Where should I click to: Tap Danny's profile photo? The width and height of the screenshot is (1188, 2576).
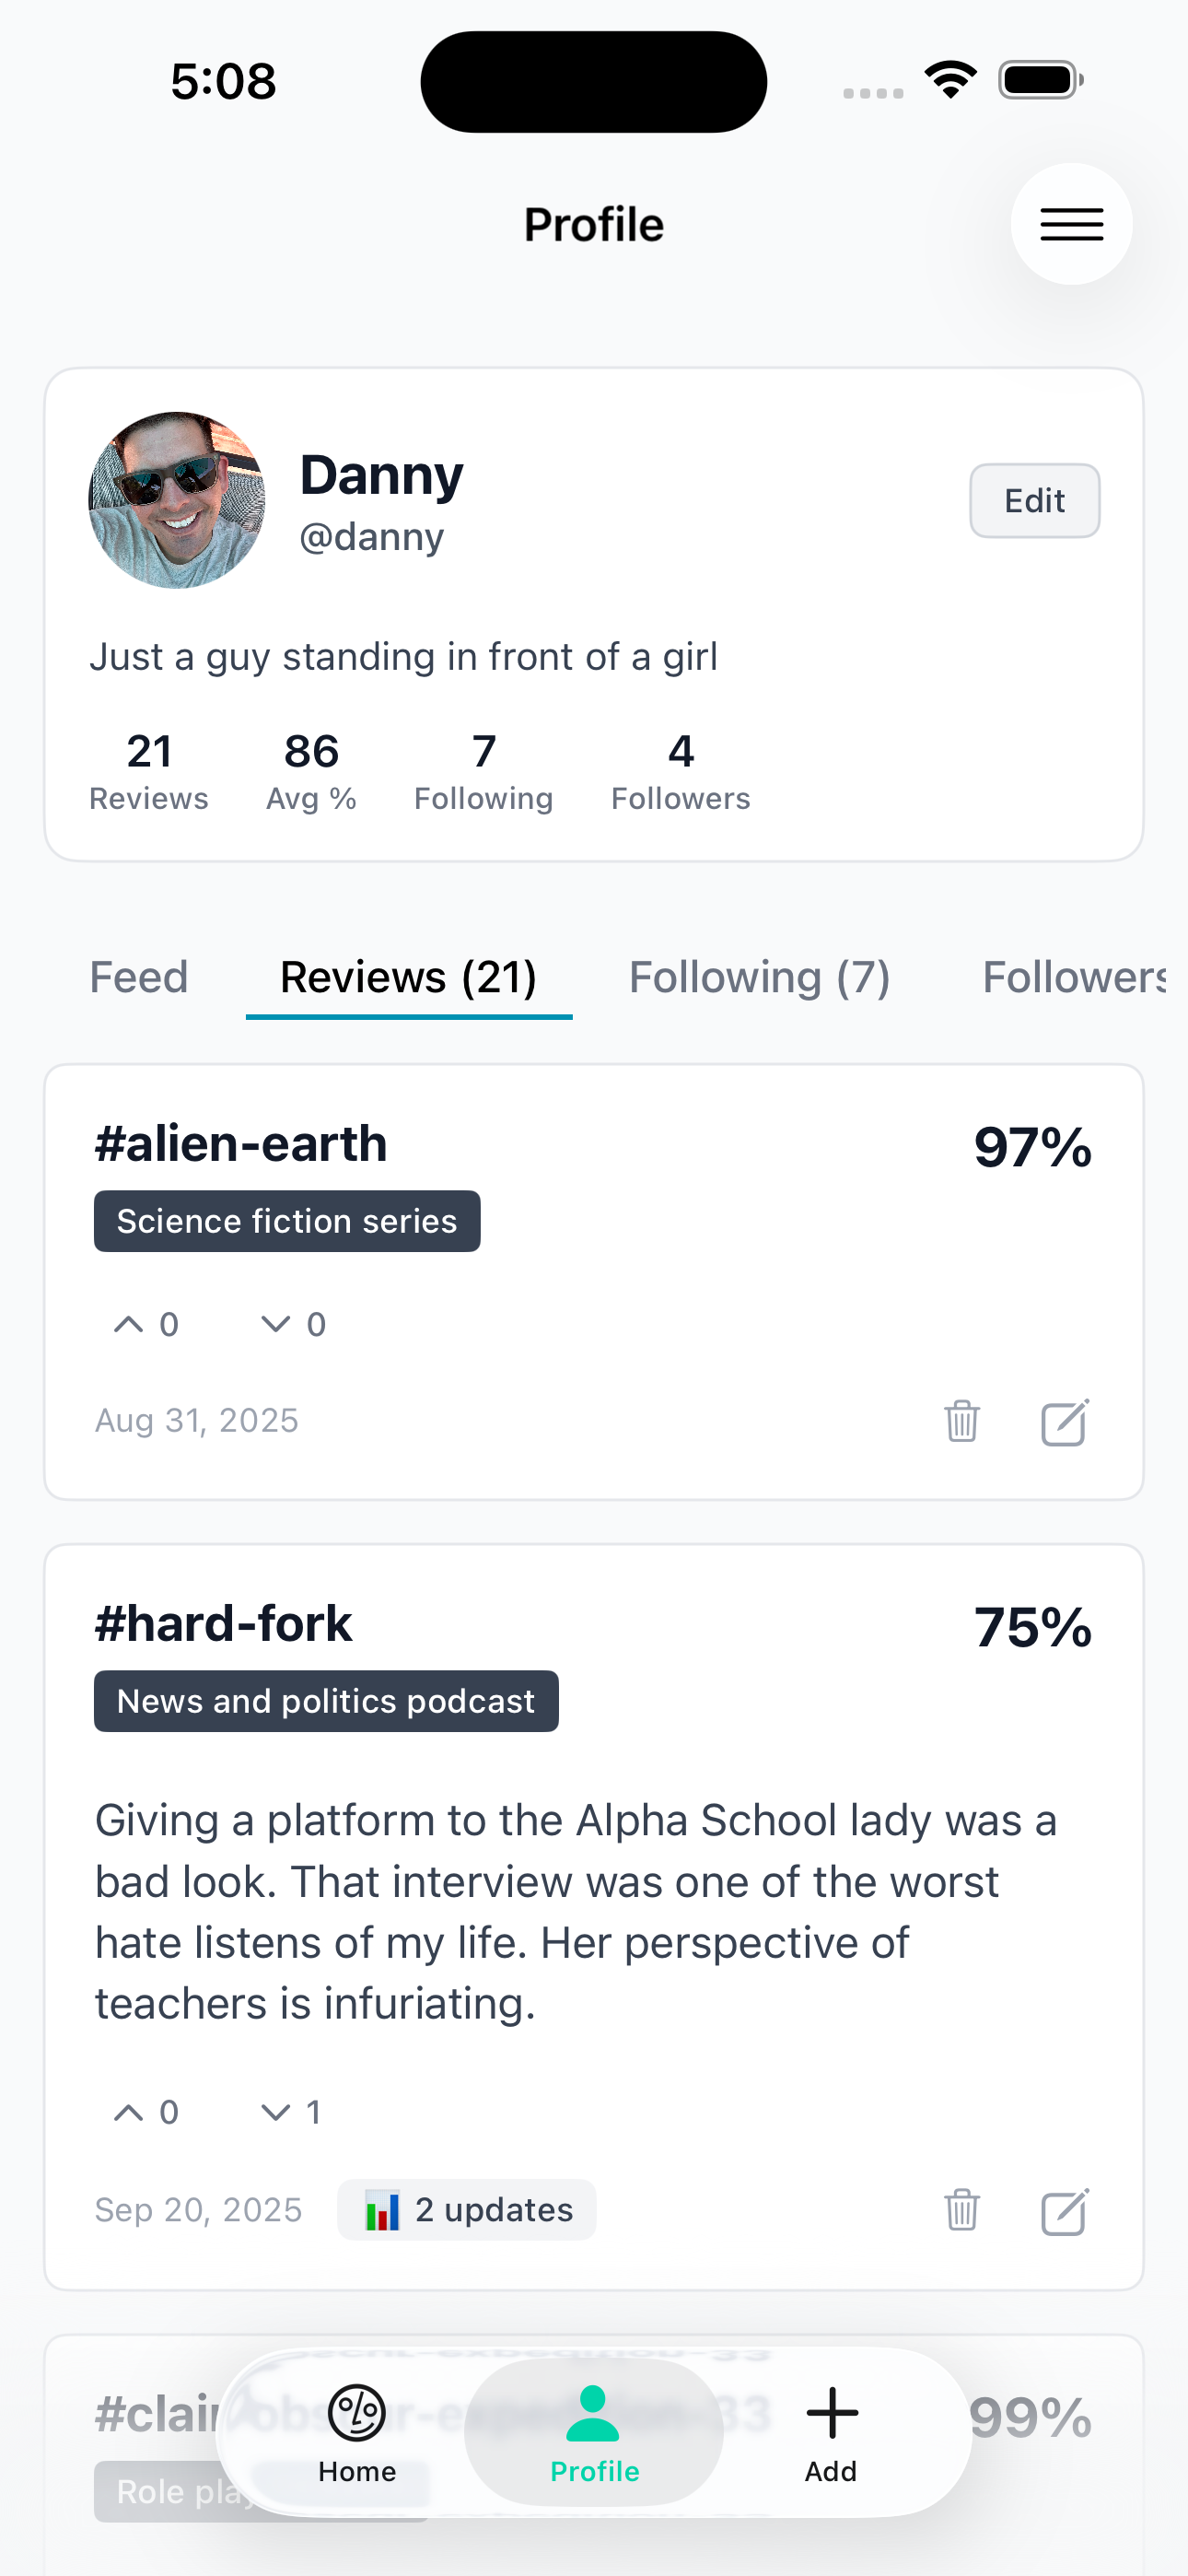click(x=177, y=500)
